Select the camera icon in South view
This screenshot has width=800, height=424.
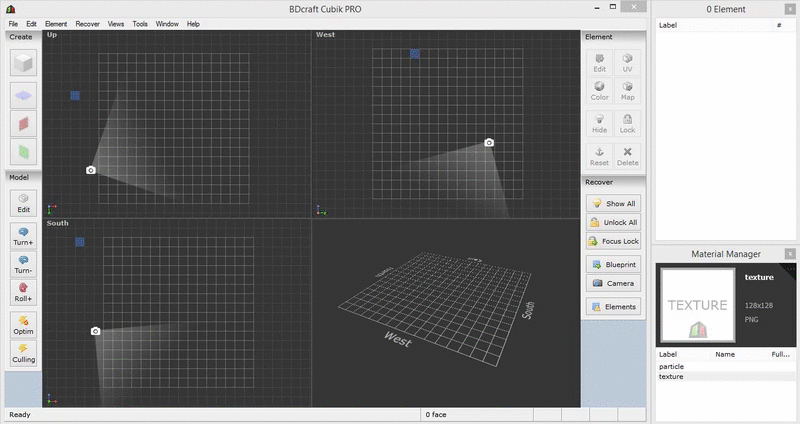tap(95, 331)
